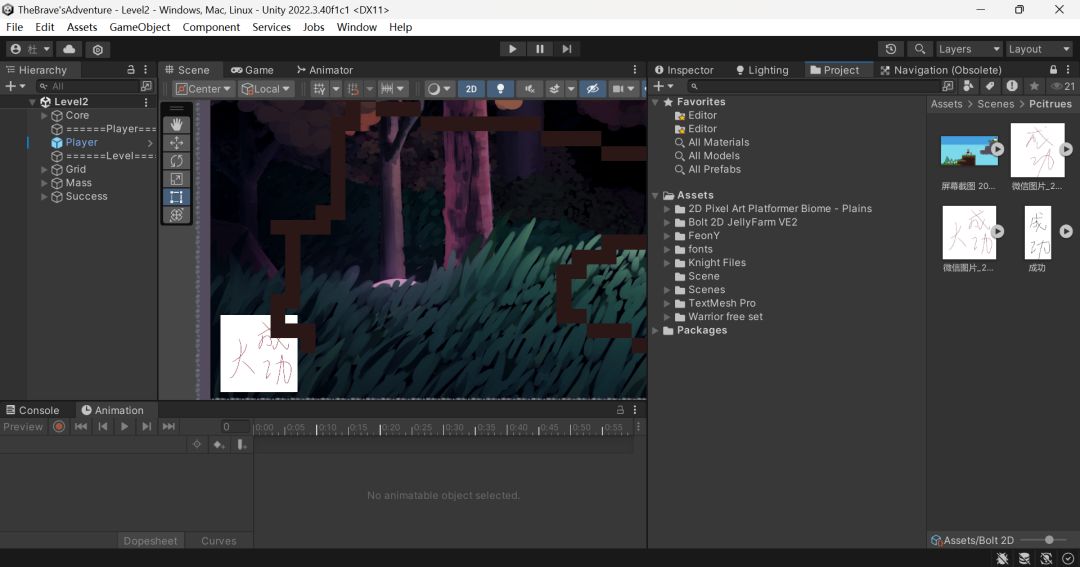Expand Core object in Hierarchy
Viewport: 1080px width, 567px height.
pyautogui.click(x=44, y=116)
